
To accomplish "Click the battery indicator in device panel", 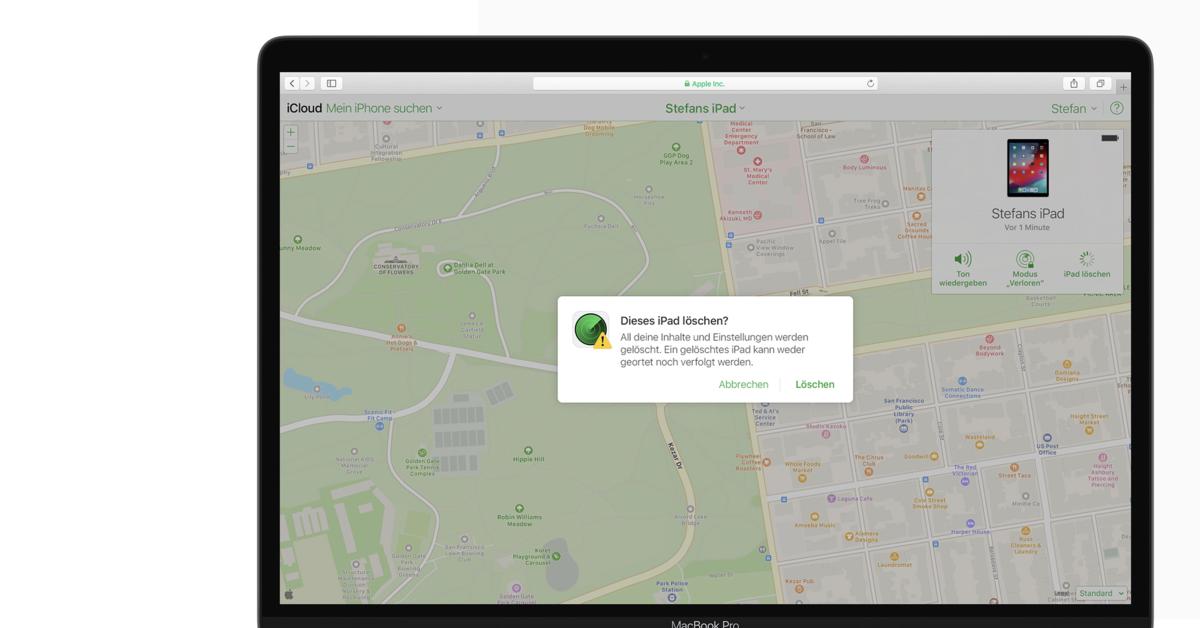I will tap(1110, 138).
